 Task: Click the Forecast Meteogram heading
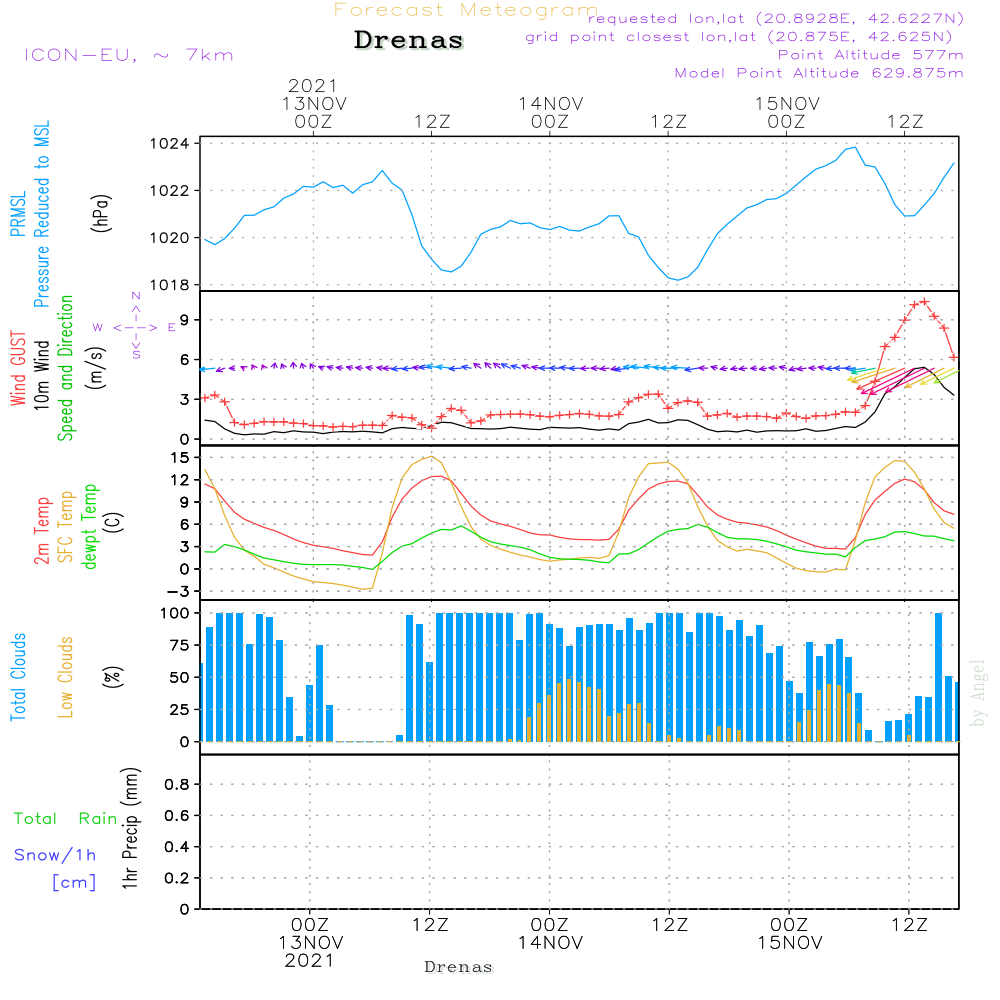pyautogui.click(x=465, y=10)
